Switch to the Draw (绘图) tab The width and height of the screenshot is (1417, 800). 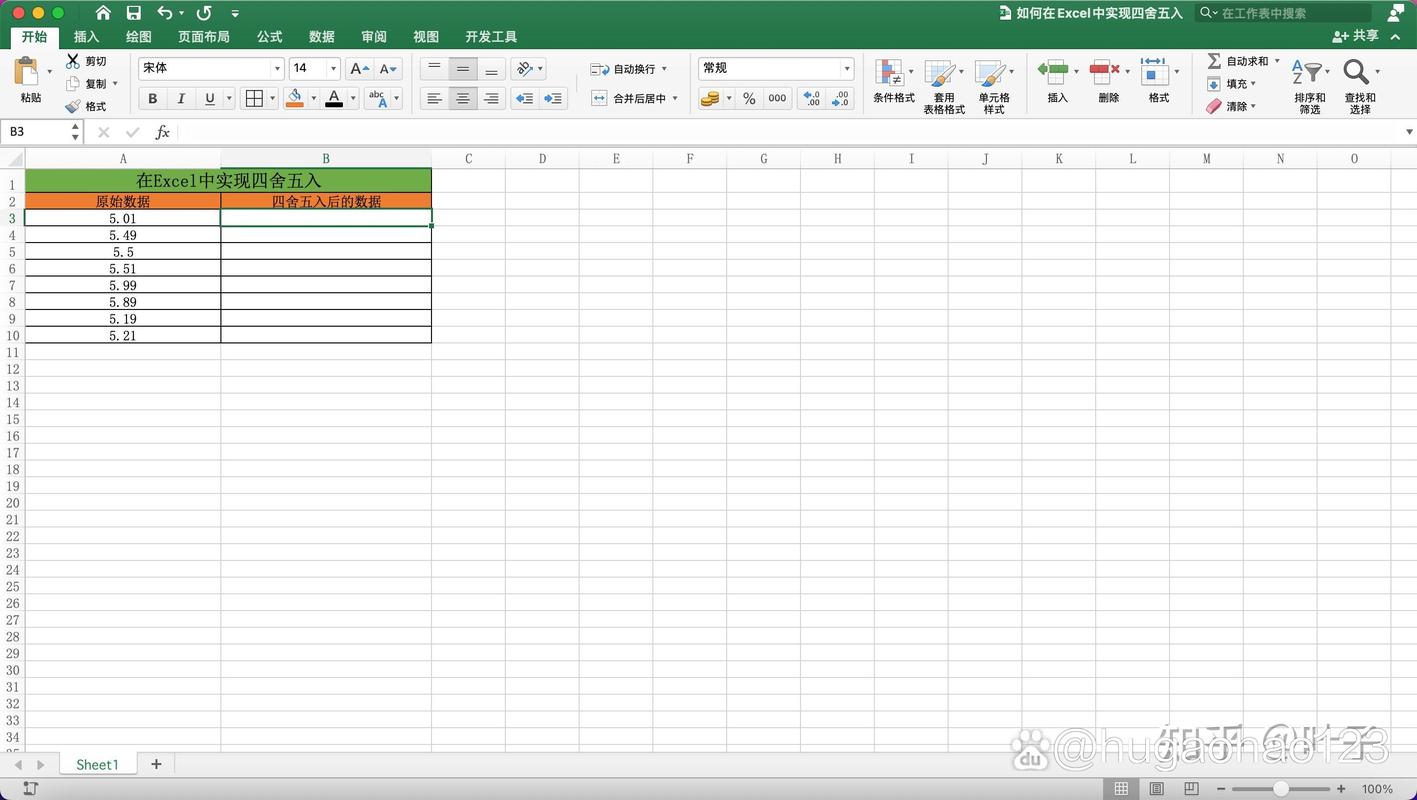tap(139, 37)
